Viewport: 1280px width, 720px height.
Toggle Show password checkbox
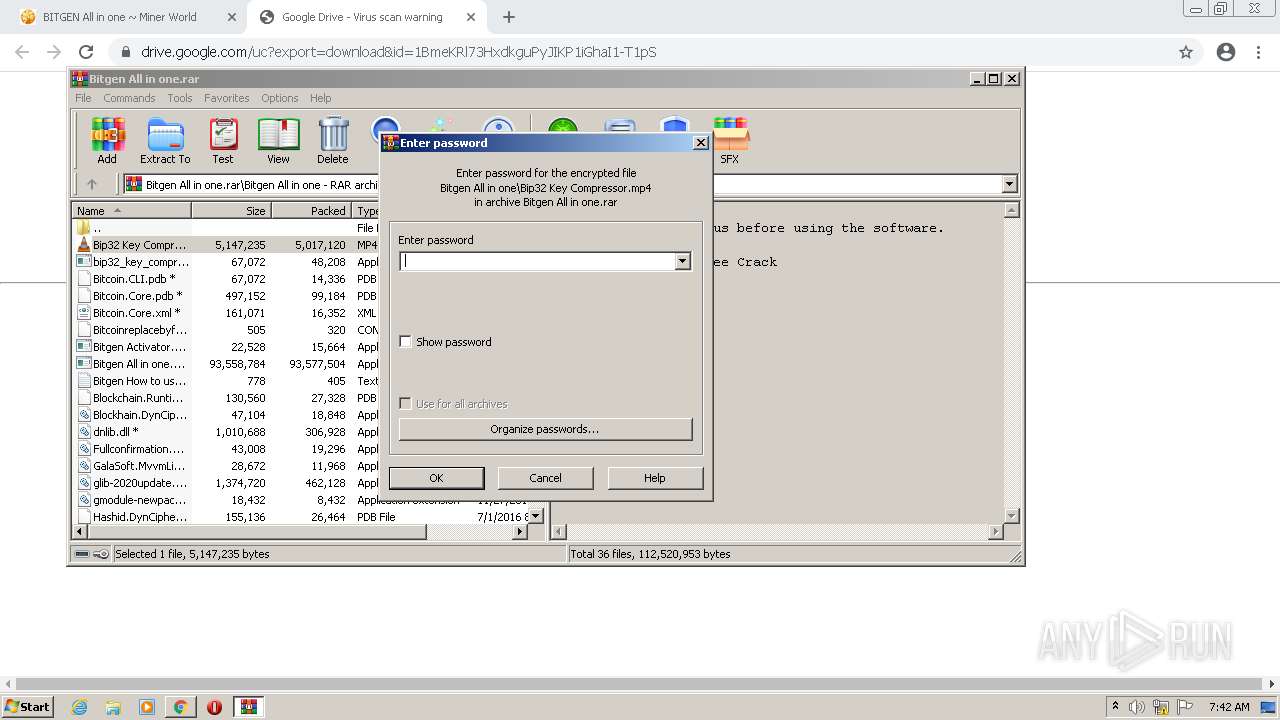pyautogui.click(x=405, y=342)
